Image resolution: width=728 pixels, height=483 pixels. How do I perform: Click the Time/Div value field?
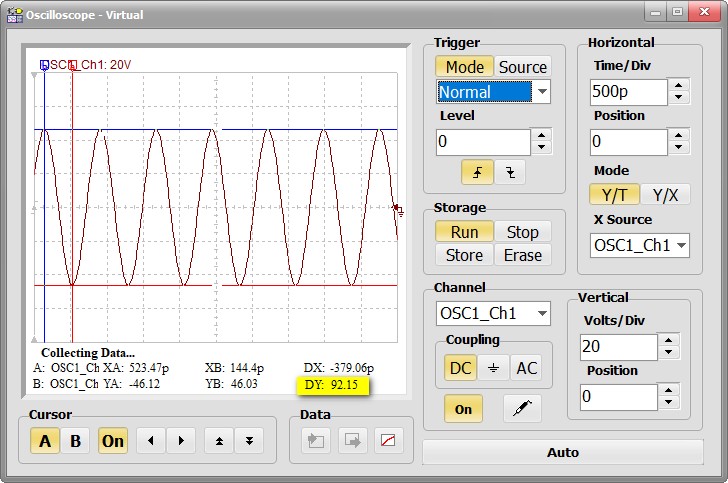tap(629, 92)
